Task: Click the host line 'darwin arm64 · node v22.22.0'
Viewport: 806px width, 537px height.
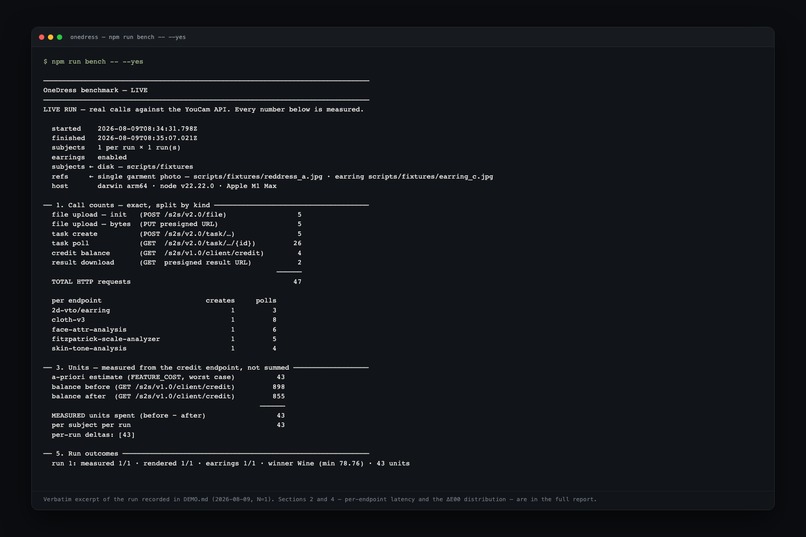Action: pyautogui.click(x=164, y=186)
